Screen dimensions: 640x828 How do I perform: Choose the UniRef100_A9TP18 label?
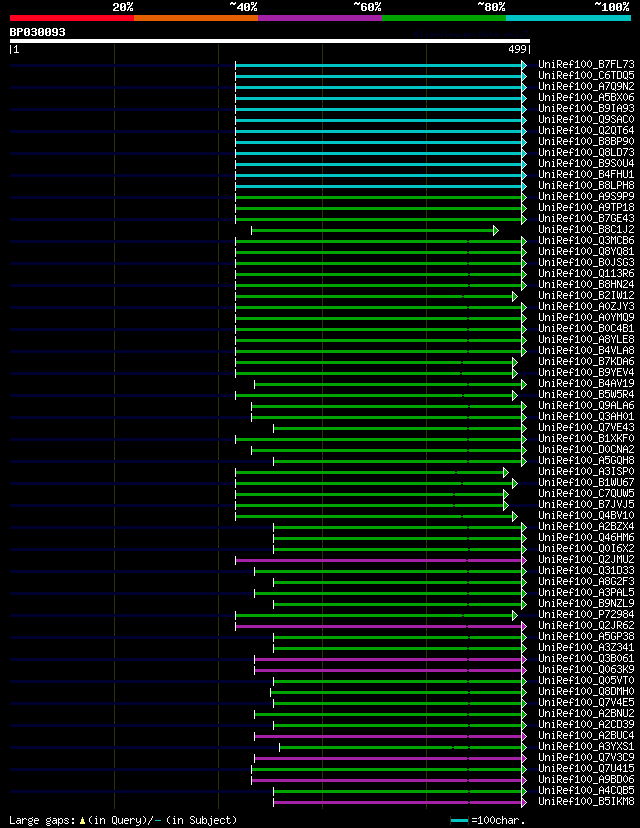(586, 208)
